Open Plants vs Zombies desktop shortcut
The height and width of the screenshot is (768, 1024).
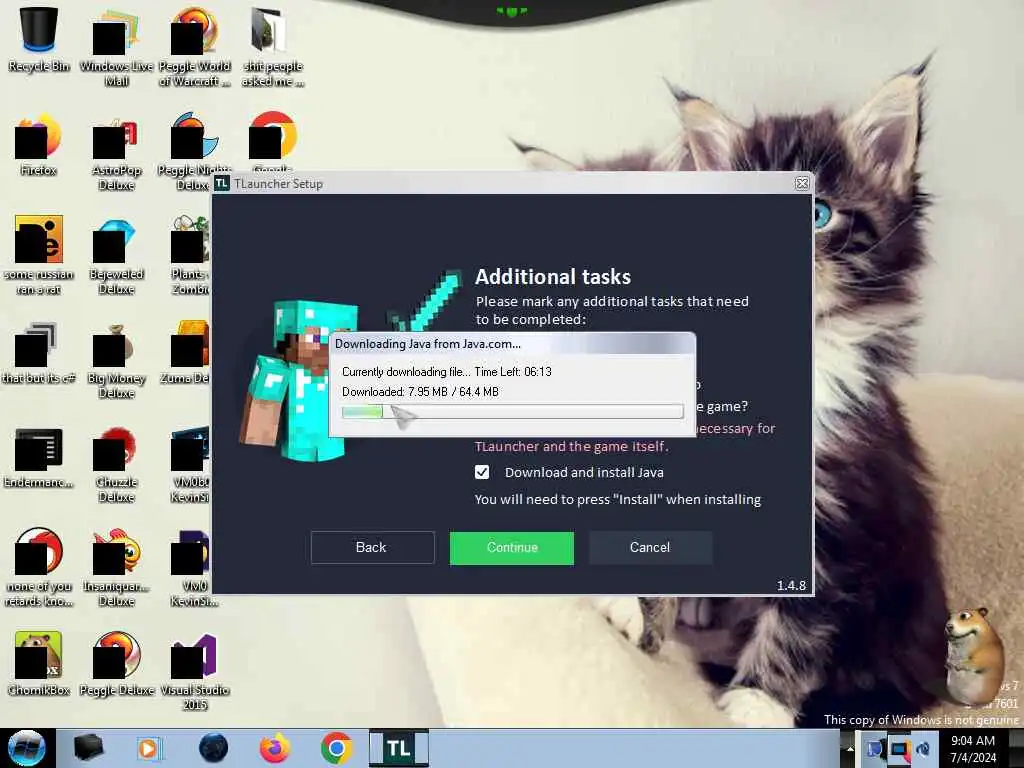click(190, 256)
